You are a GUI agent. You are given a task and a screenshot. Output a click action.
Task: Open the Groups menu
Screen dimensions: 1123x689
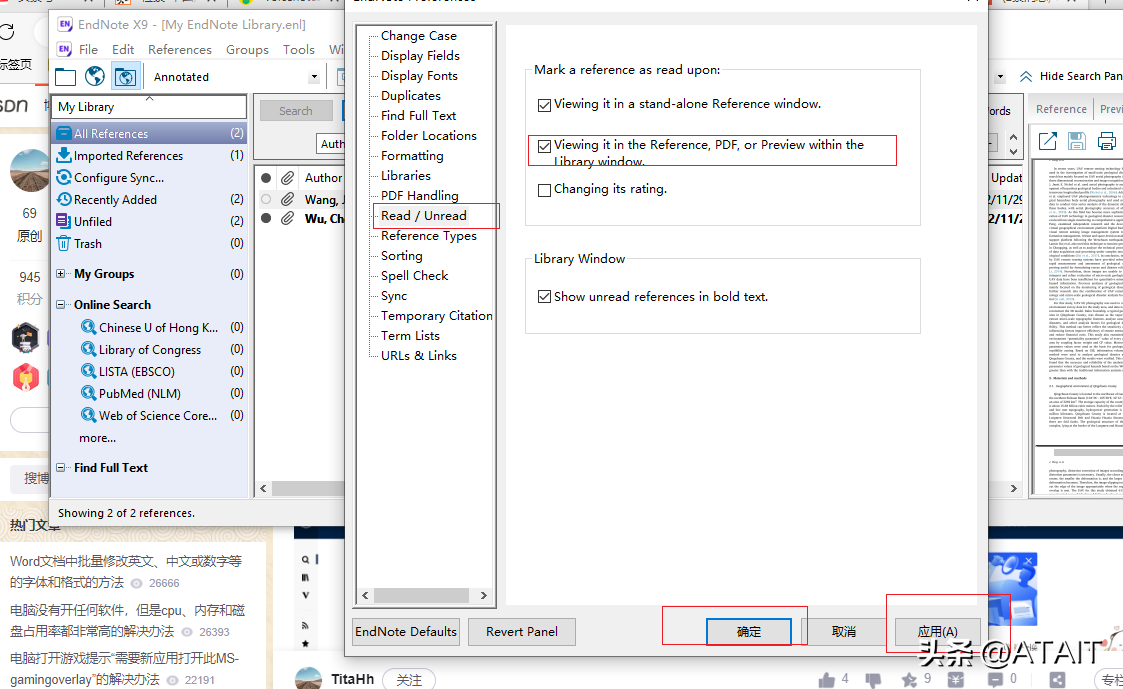[x=247, y=49]
